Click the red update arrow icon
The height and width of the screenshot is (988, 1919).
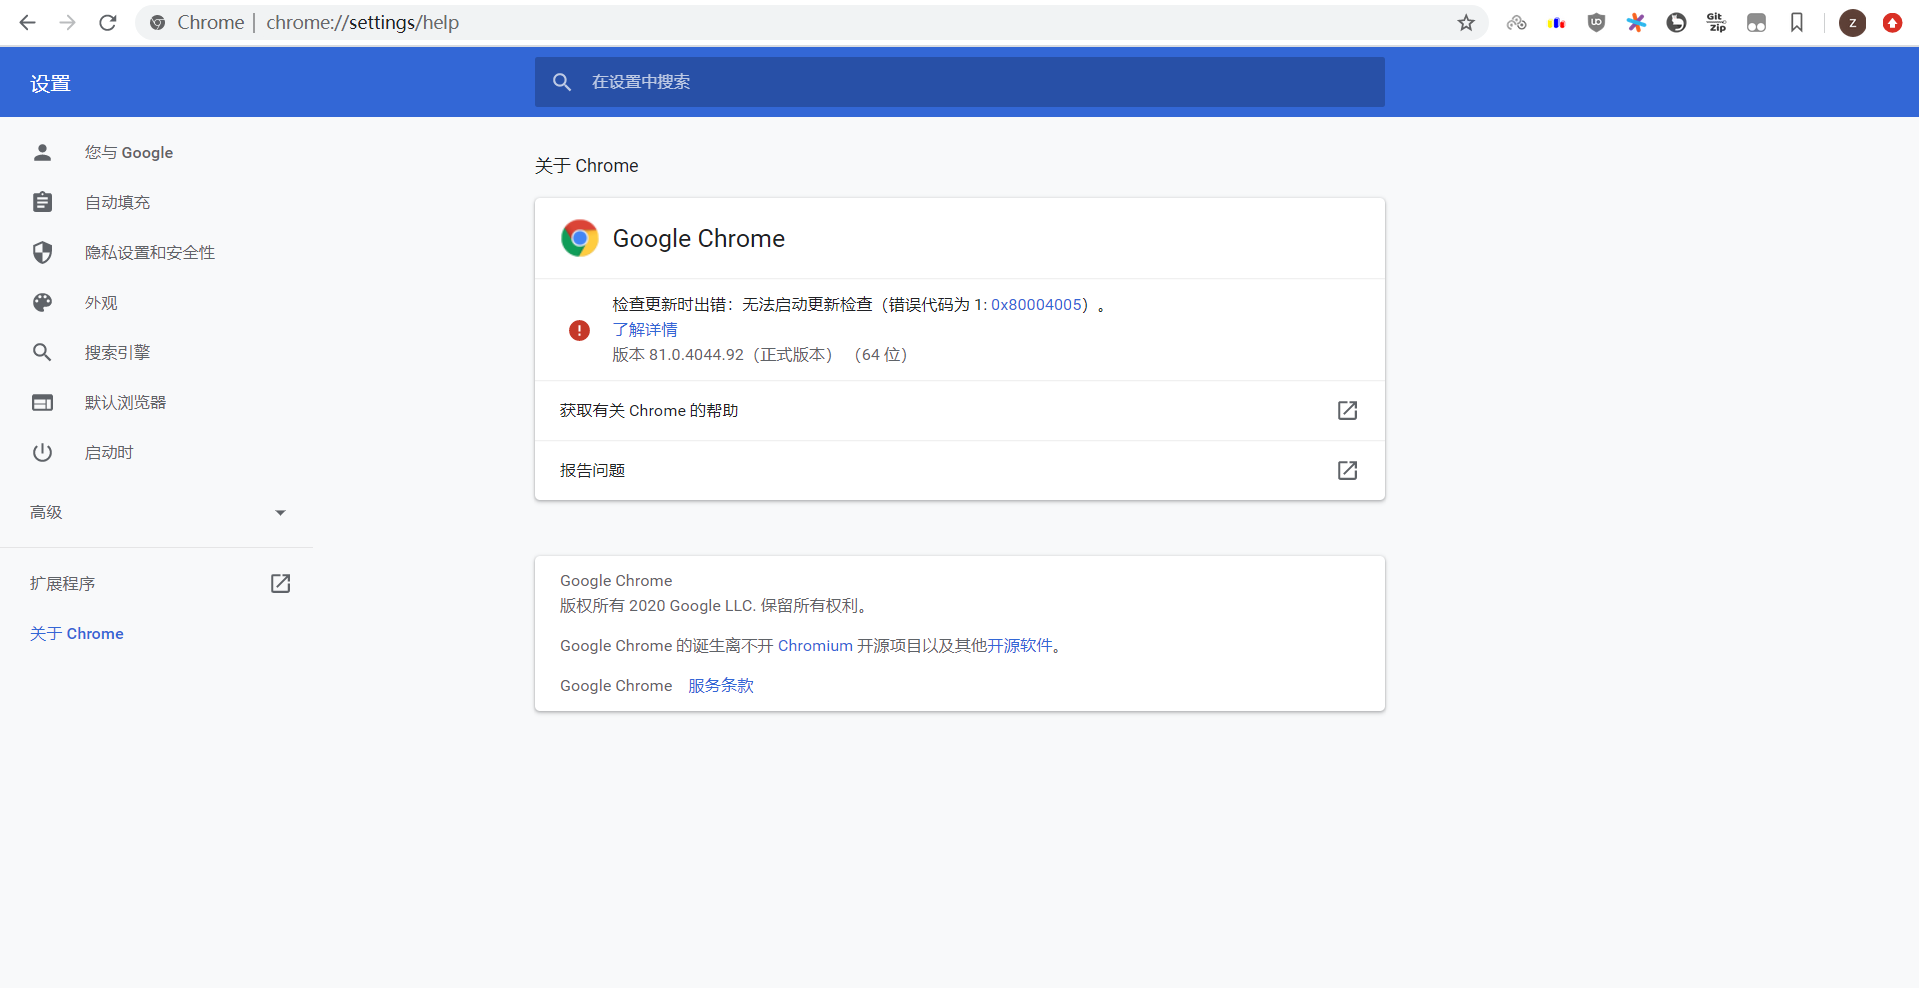pos(1892,22)
